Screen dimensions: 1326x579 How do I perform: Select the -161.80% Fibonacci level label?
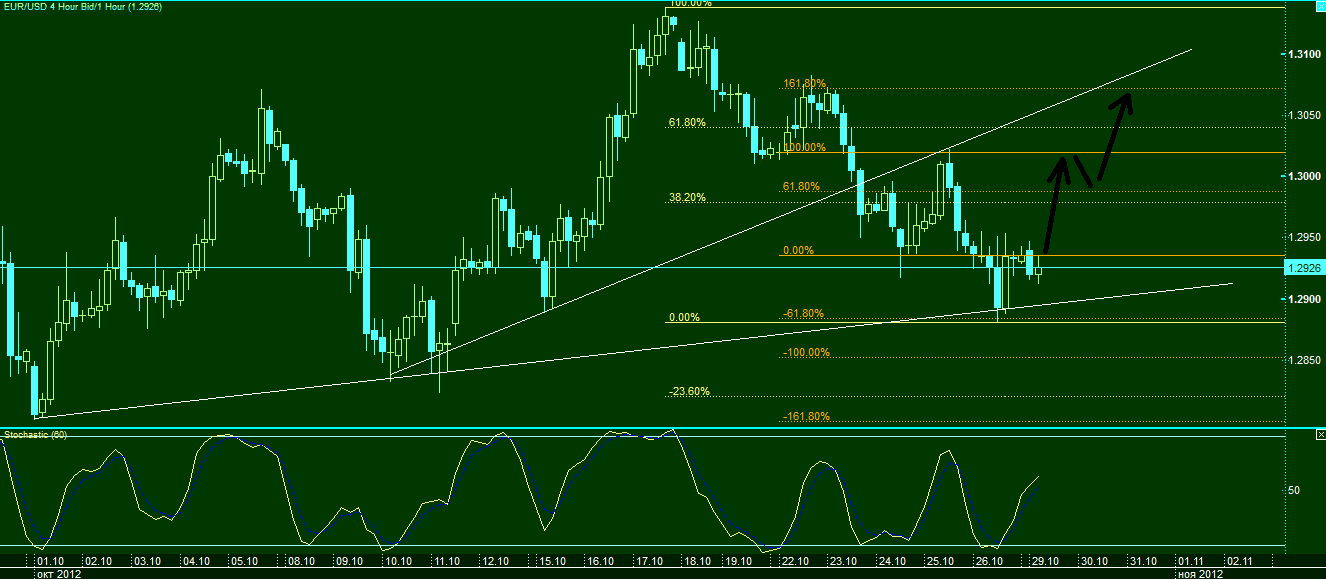806,416
